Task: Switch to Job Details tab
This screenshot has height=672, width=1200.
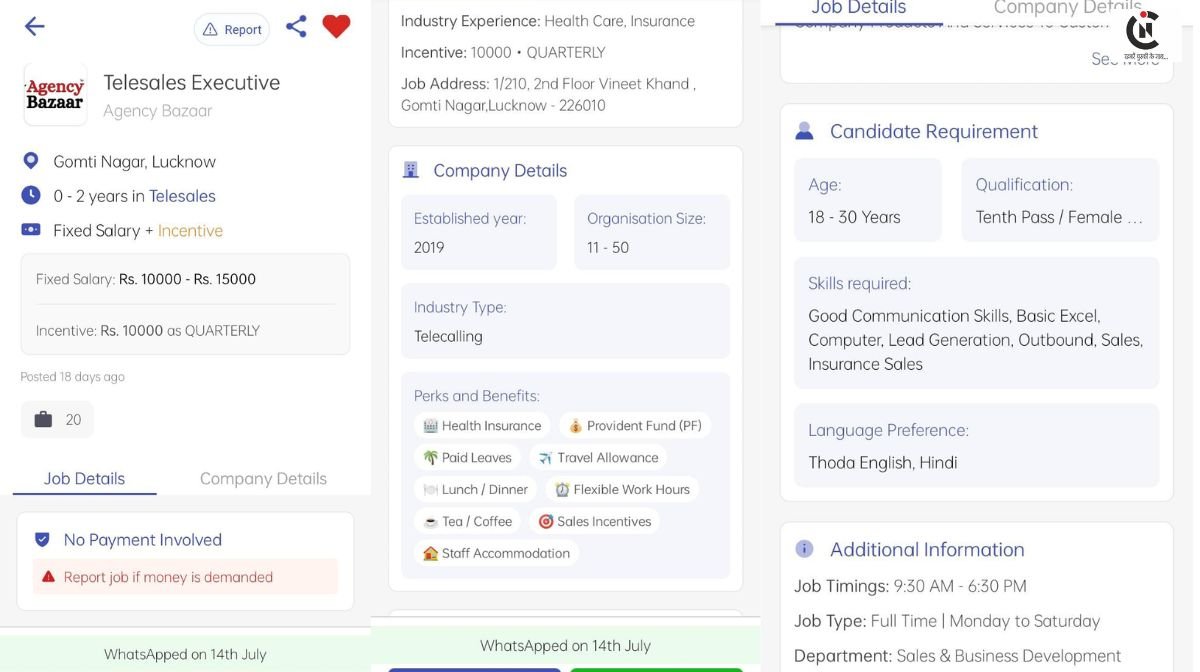Action: (x=84, y=478)
